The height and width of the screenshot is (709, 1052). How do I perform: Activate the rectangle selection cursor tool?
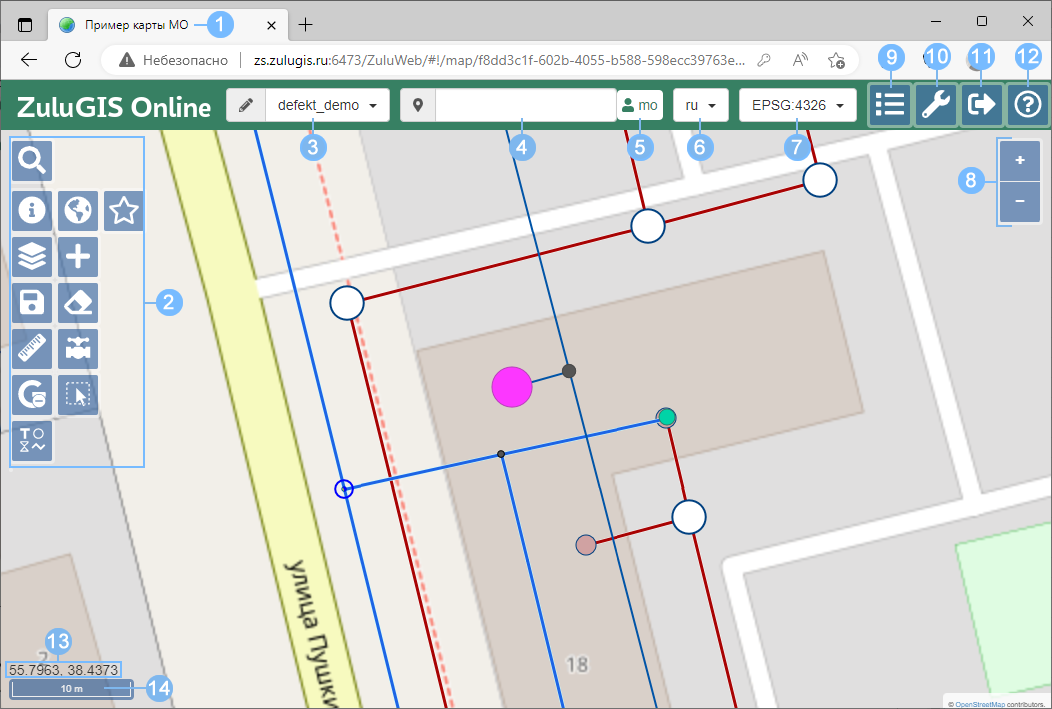click(78, 395)
